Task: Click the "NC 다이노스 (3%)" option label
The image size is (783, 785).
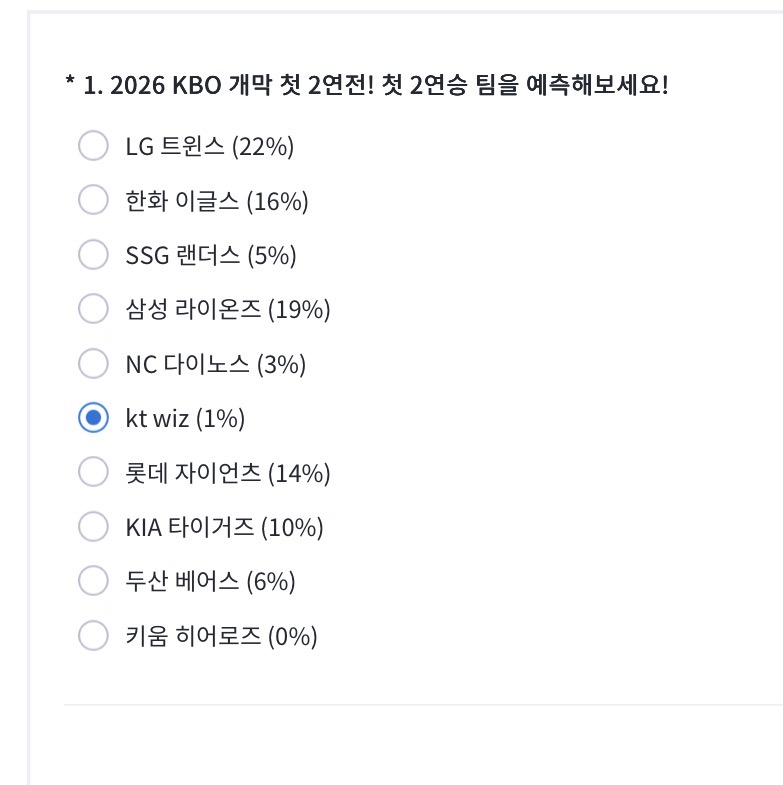Action: [215, 364]
